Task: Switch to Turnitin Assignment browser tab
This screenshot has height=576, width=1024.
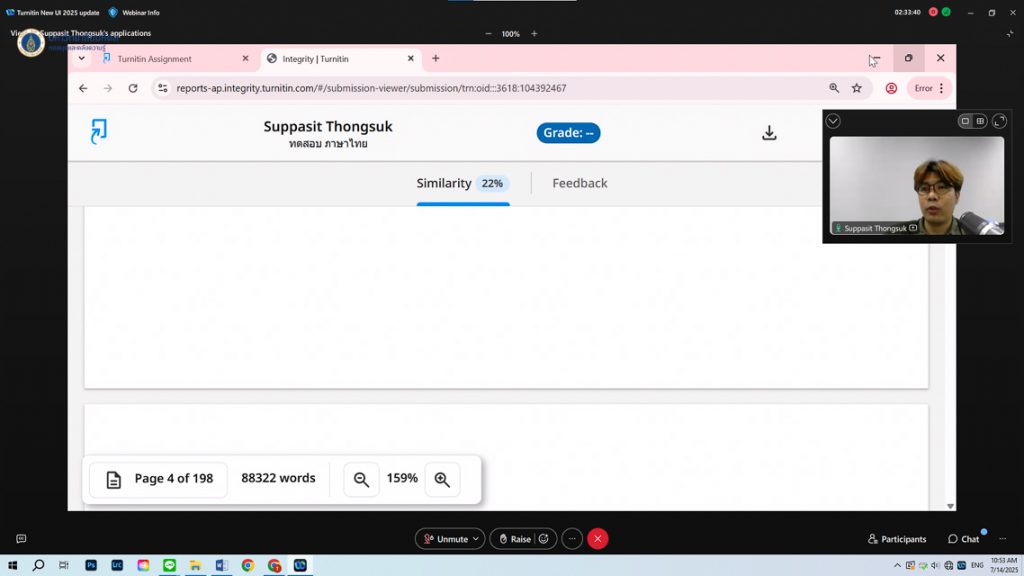Action: [x=154, y=59]
